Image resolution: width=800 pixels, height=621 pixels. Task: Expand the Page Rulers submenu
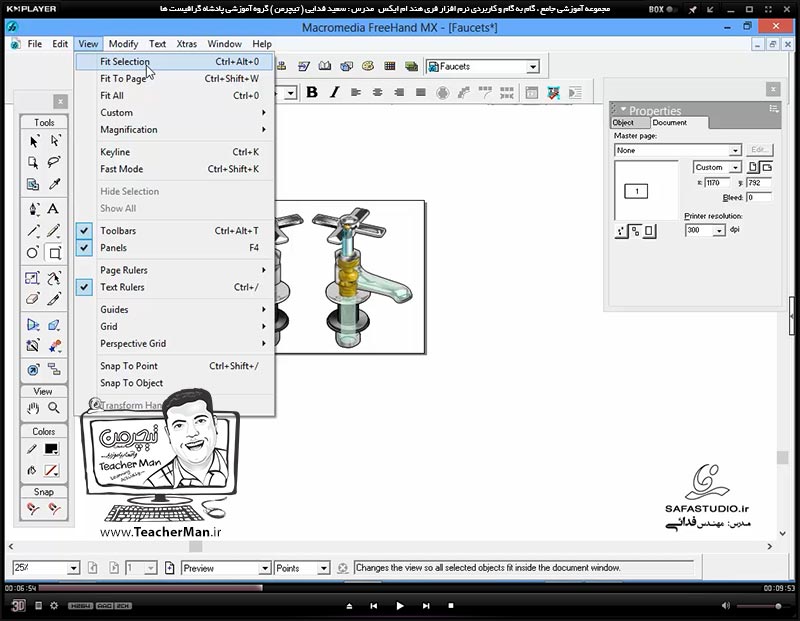click(x=174, y=270)
